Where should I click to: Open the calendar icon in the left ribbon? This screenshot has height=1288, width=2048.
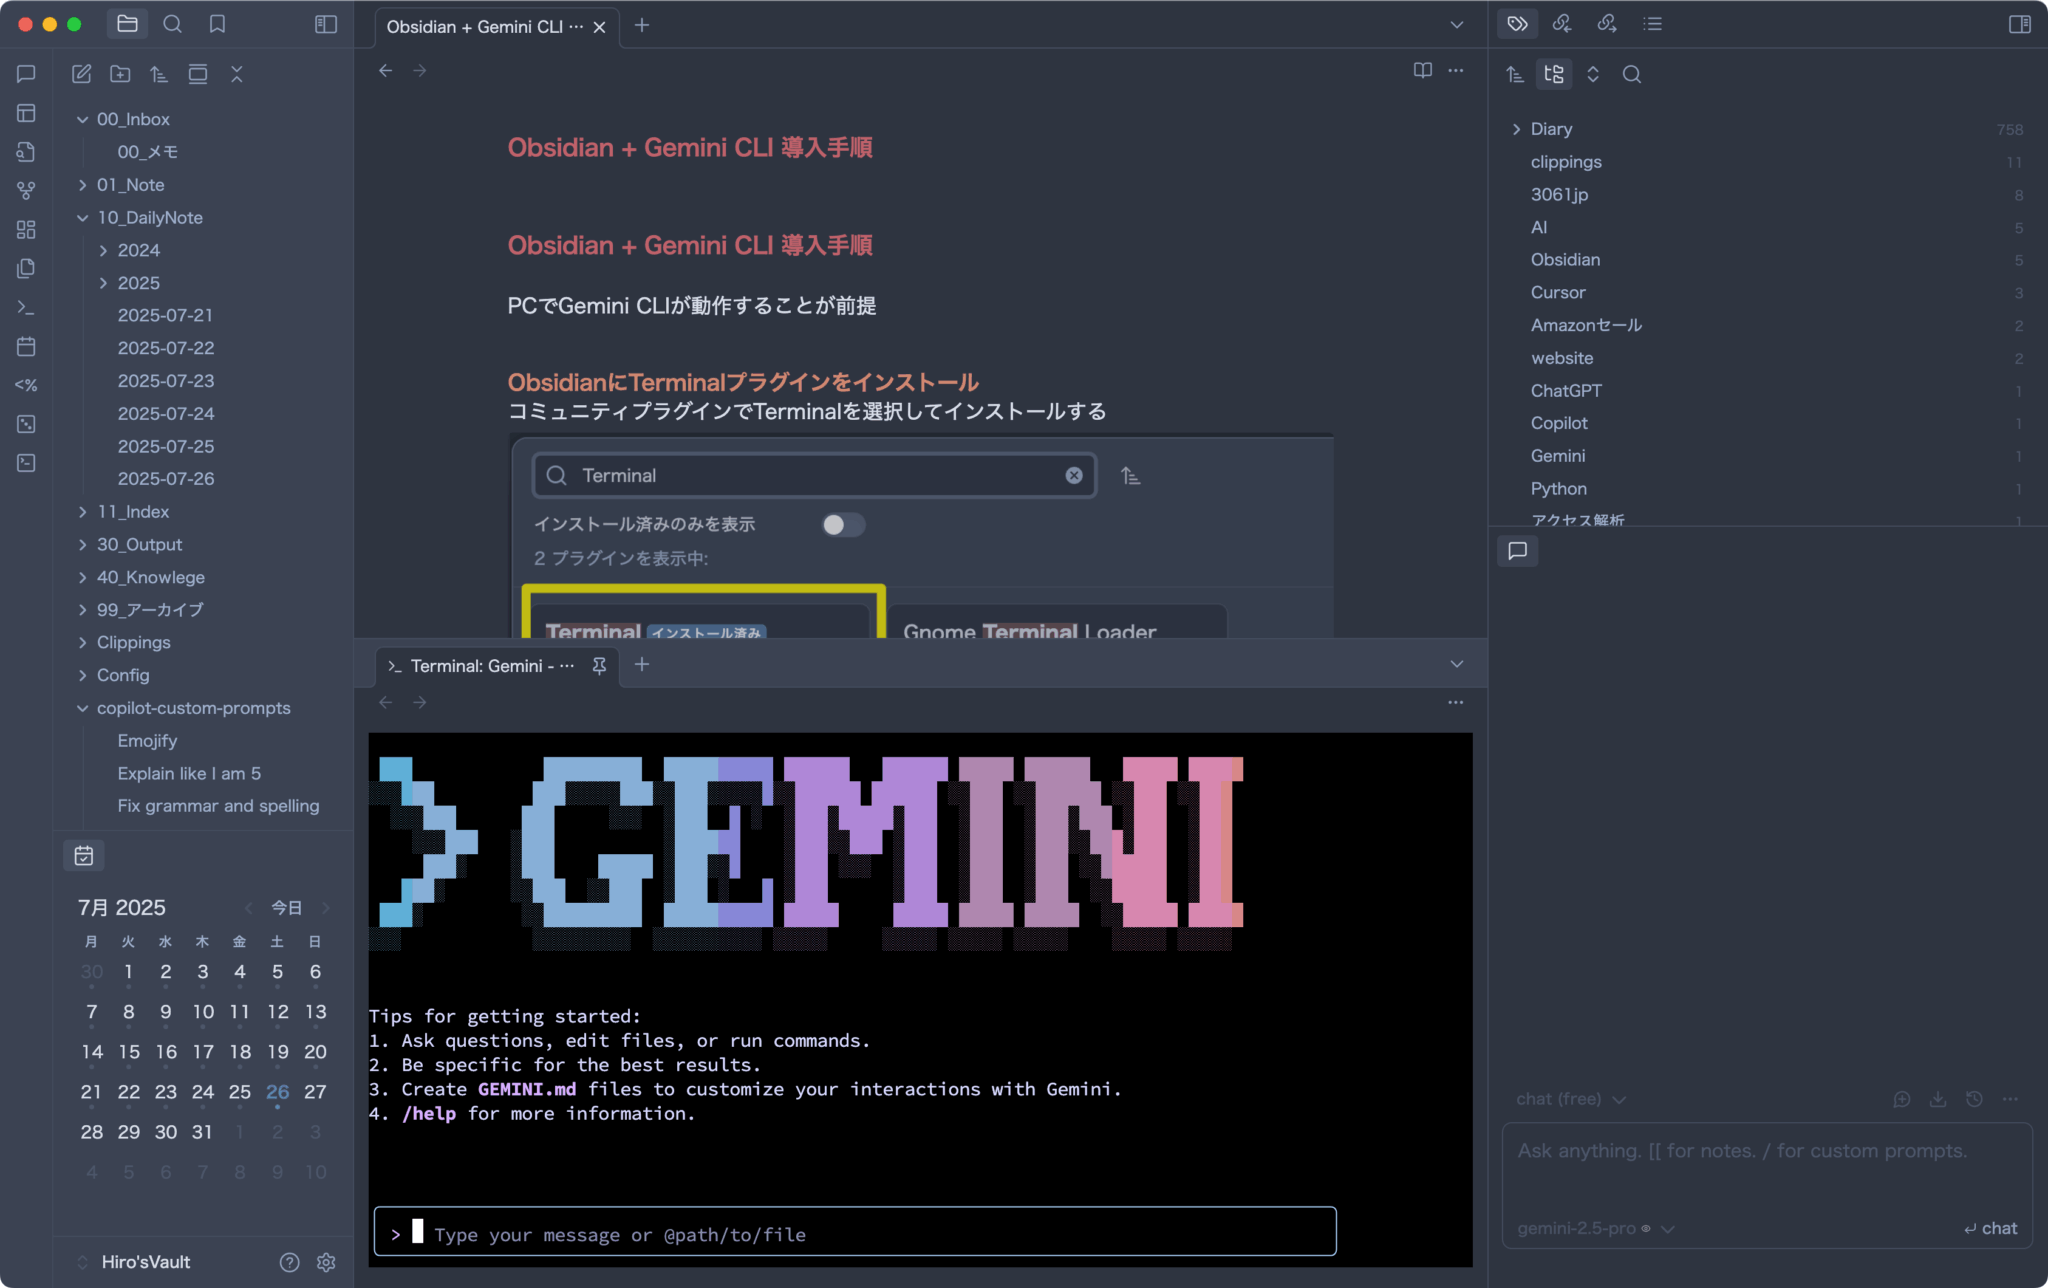click(26, 346)
